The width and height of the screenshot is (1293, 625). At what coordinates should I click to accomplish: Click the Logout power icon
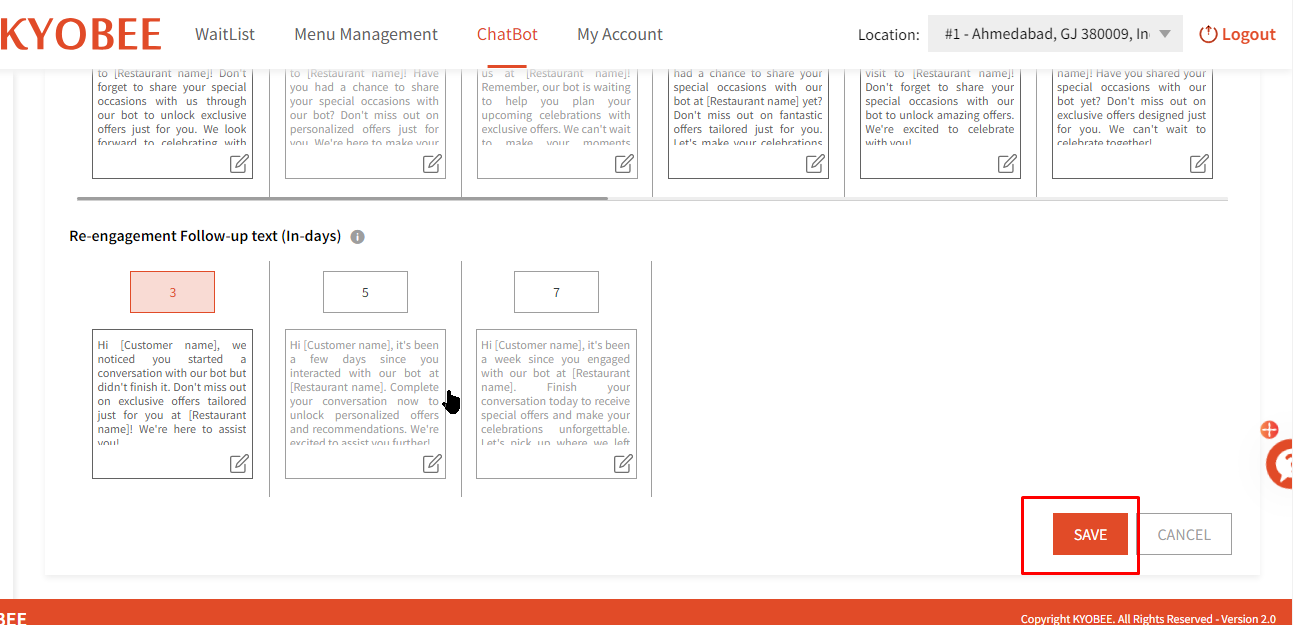tap(1208, 34)
